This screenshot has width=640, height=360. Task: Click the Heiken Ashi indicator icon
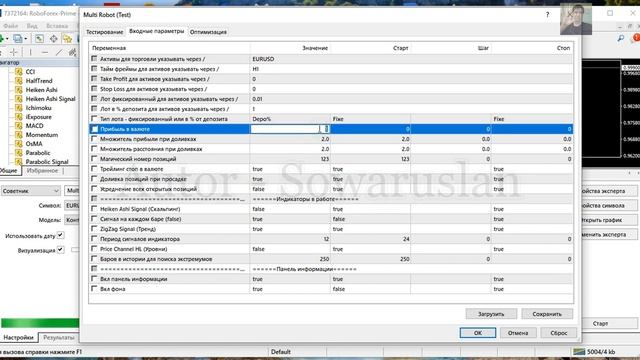pyautogui.click(x=18, y=90)
